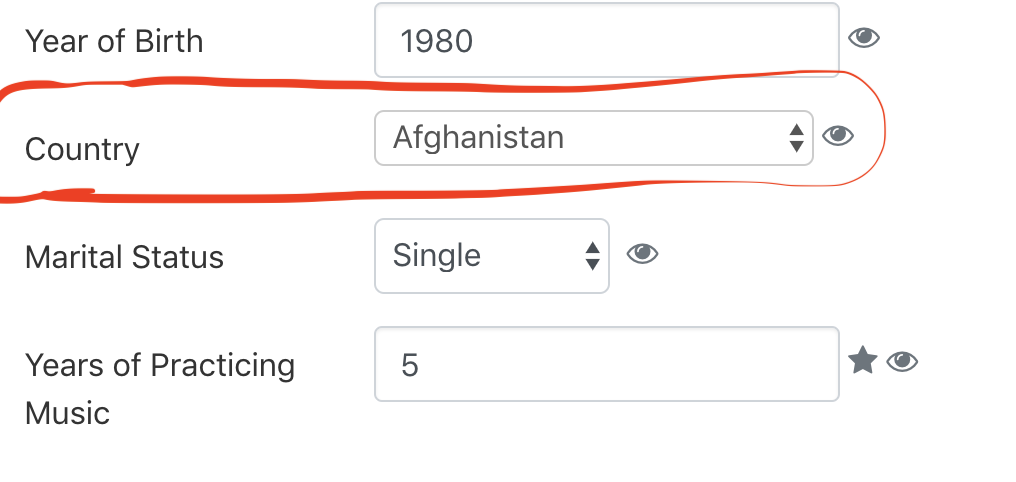Place cursor on the 1980 value
Image resolution: width=1016 pixels, height=482 pixels.
(437, 41)
